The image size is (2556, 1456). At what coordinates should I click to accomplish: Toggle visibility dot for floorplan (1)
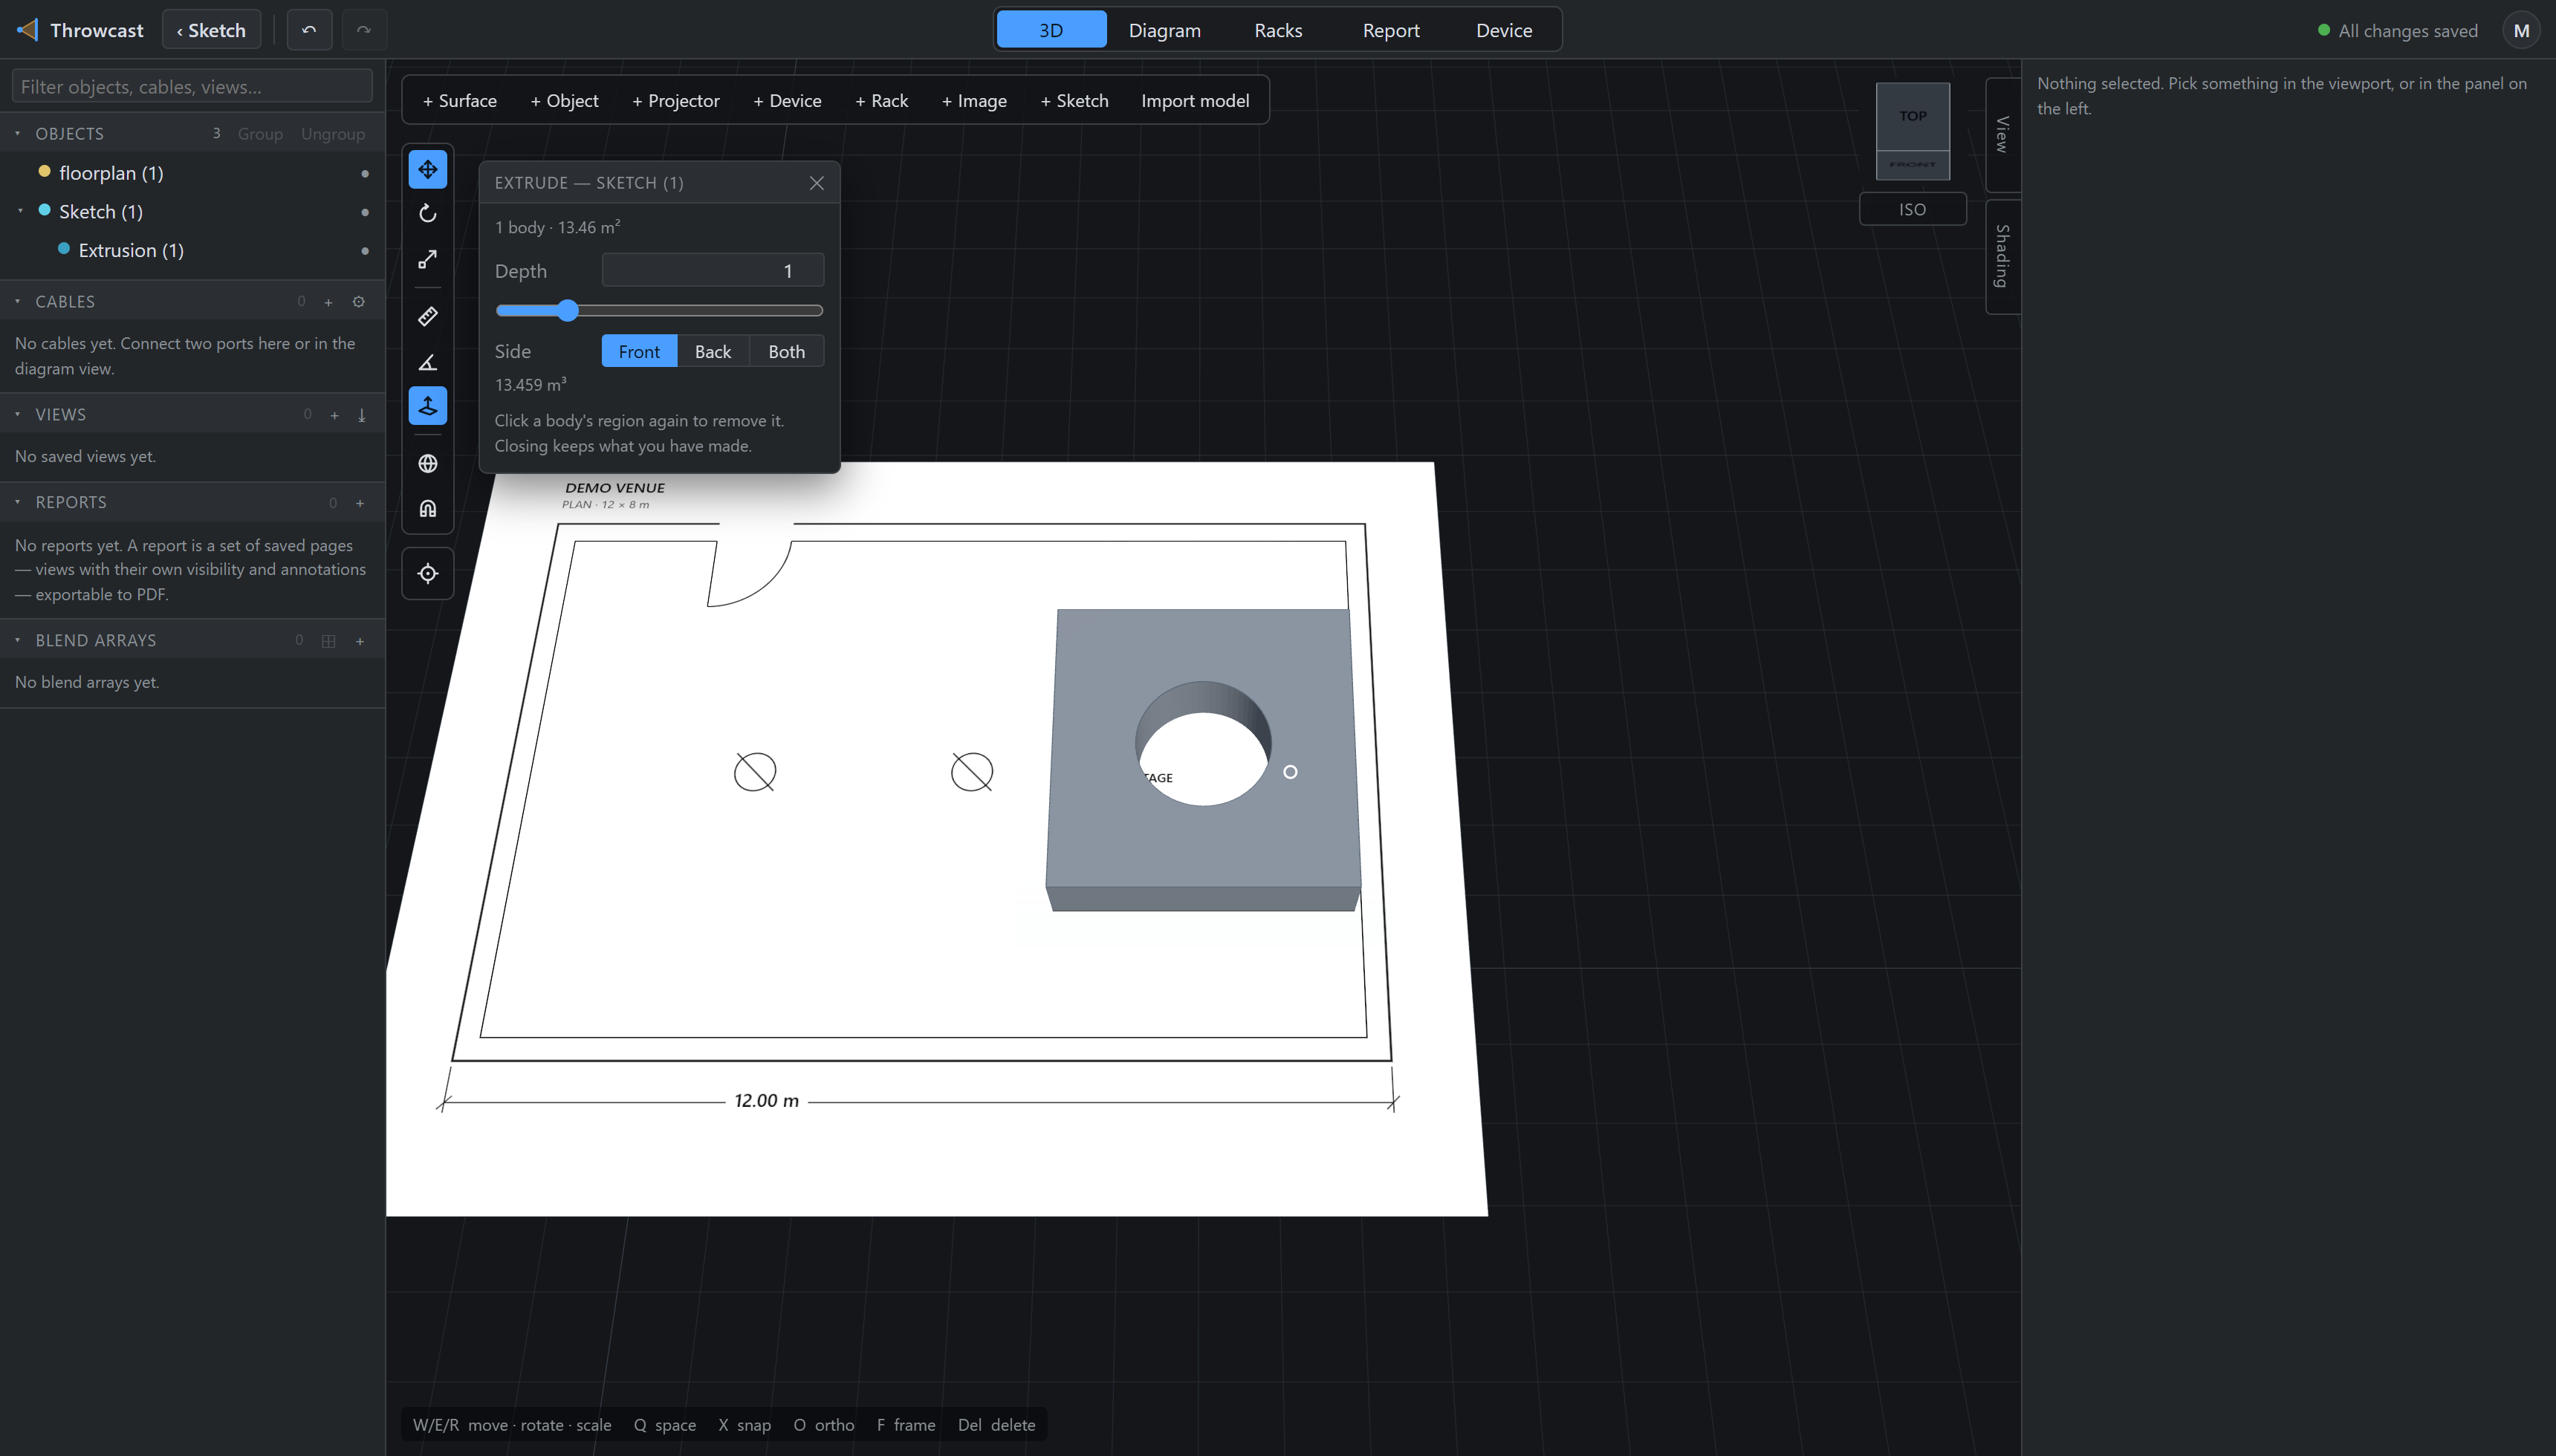point(364,174)
